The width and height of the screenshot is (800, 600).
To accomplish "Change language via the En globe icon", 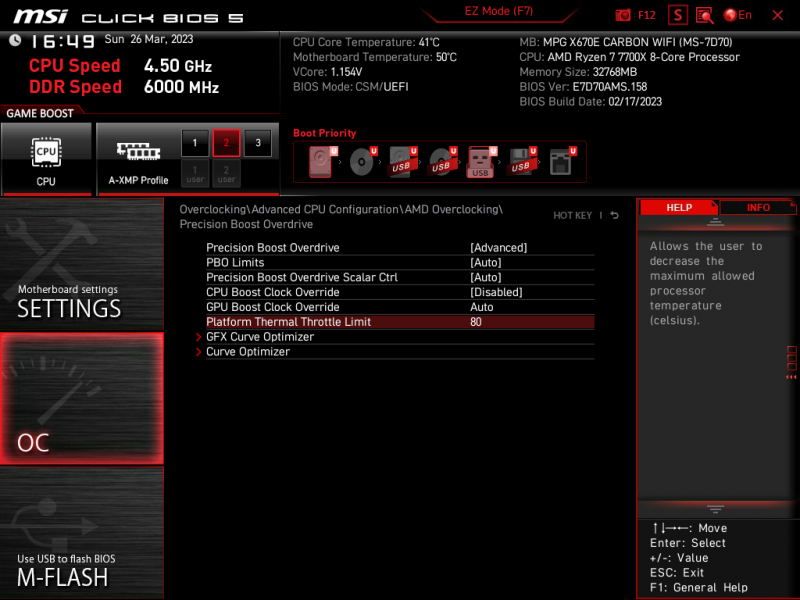I will click(x=737, y=15).
